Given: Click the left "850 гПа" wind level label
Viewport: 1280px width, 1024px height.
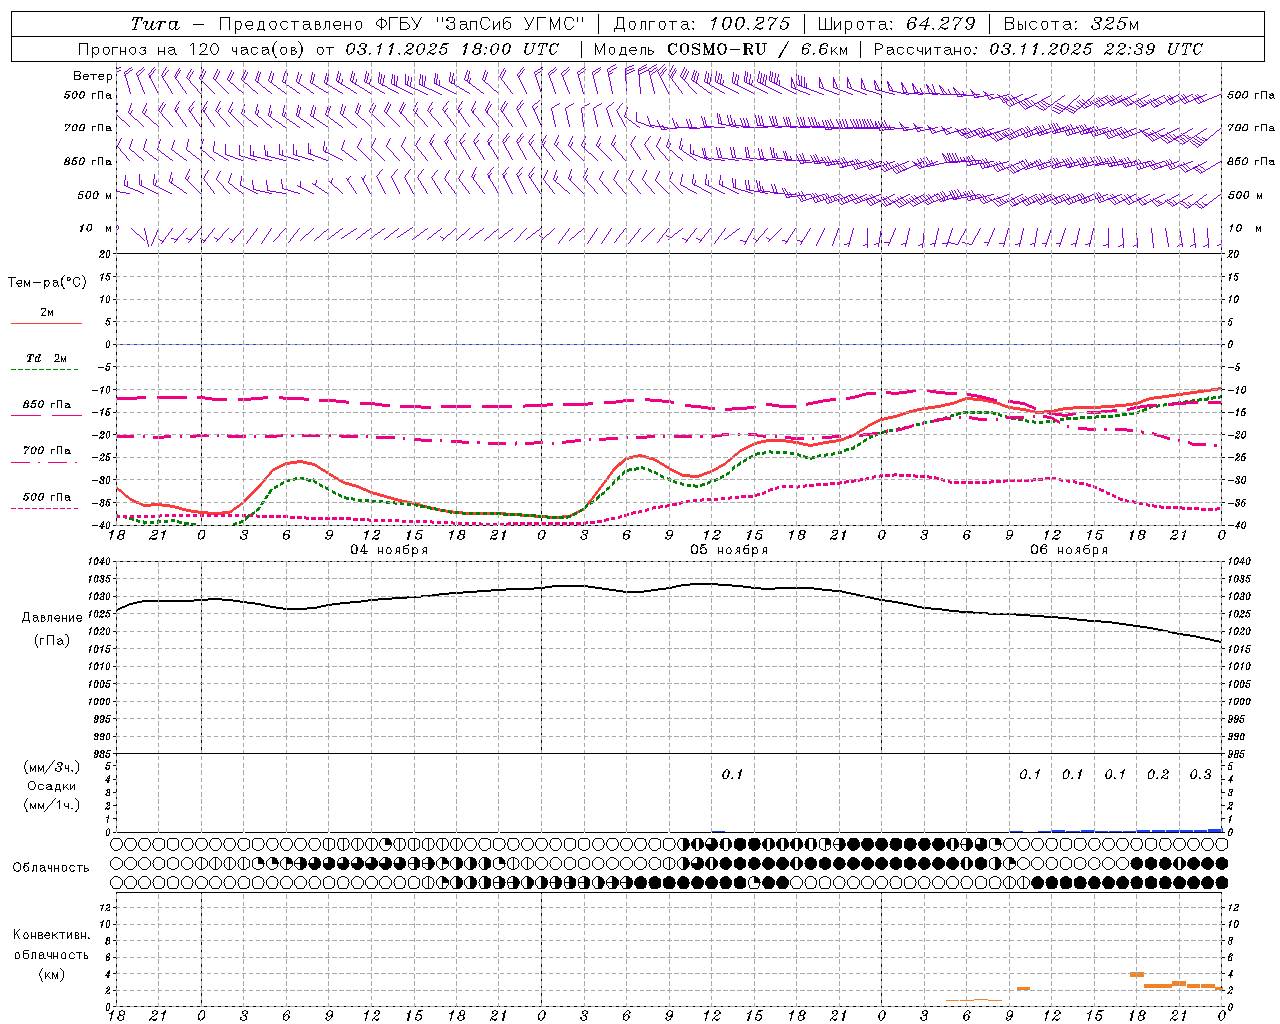Looking at the screenshot, I should 88,161.
